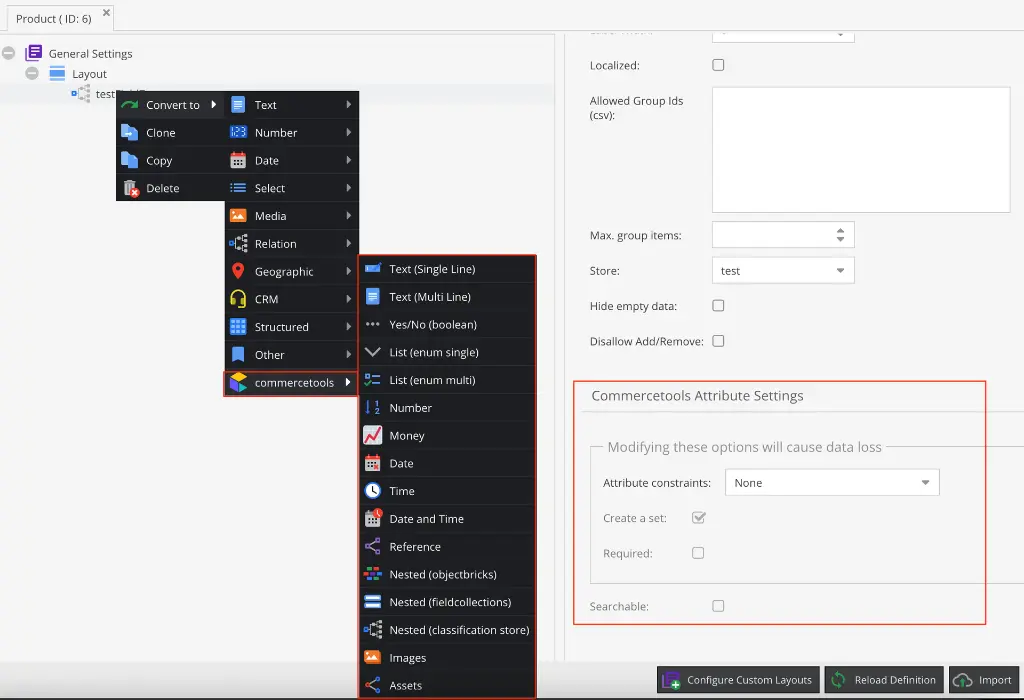1024x700 pixels.
Task: Click the commercetools cube icon
Action: pyautogui.click(x=238, y=383)
